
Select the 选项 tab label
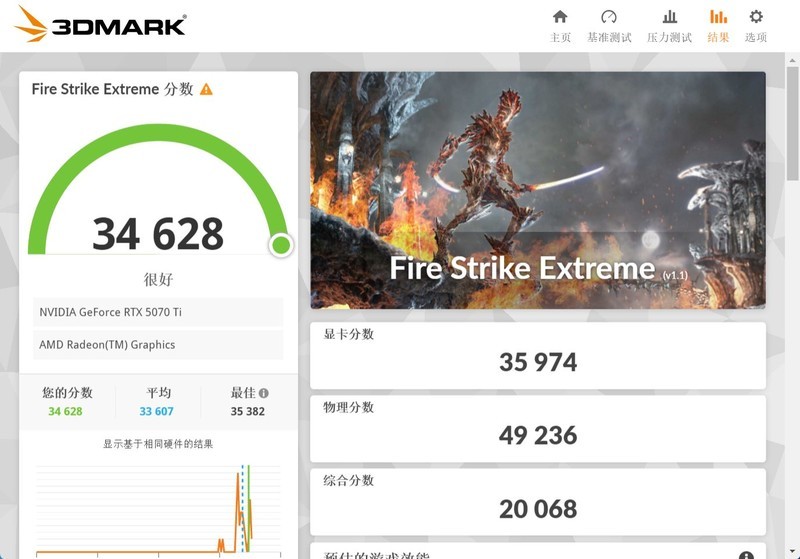tap(756, 37)
